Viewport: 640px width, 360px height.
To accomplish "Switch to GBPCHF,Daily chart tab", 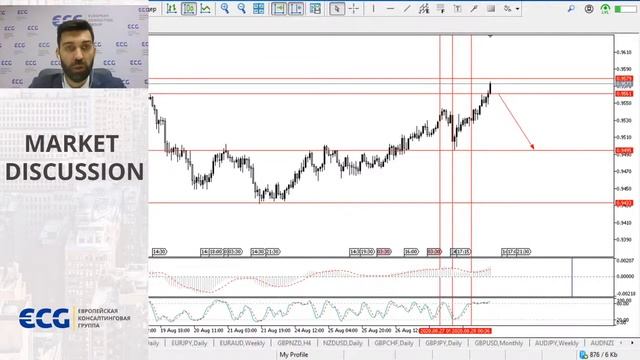I will [394, 343].
